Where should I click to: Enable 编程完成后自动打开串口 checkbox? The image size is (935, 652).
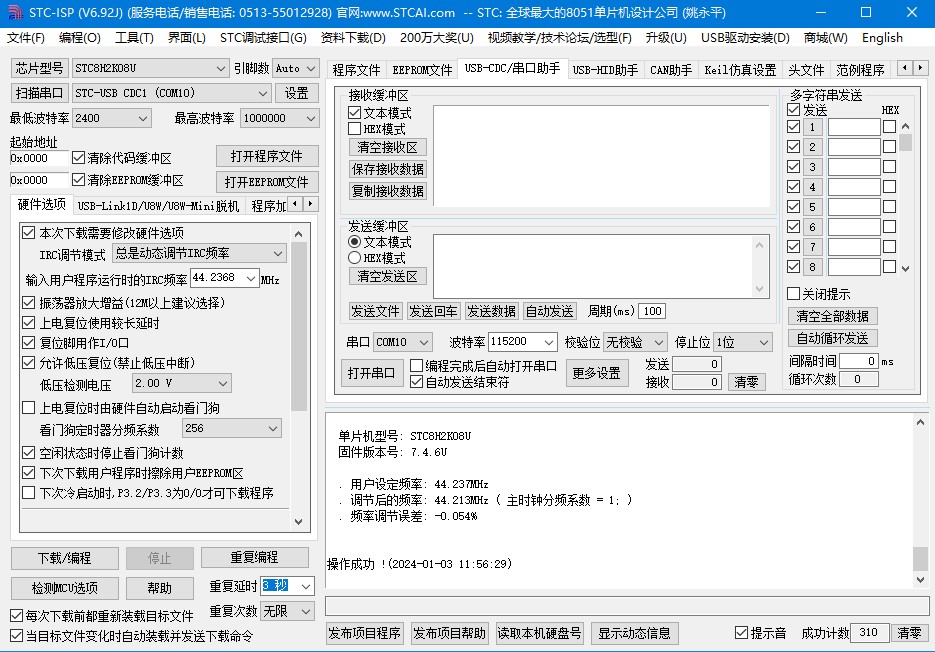pyautogui.click(x=416, y=366)
